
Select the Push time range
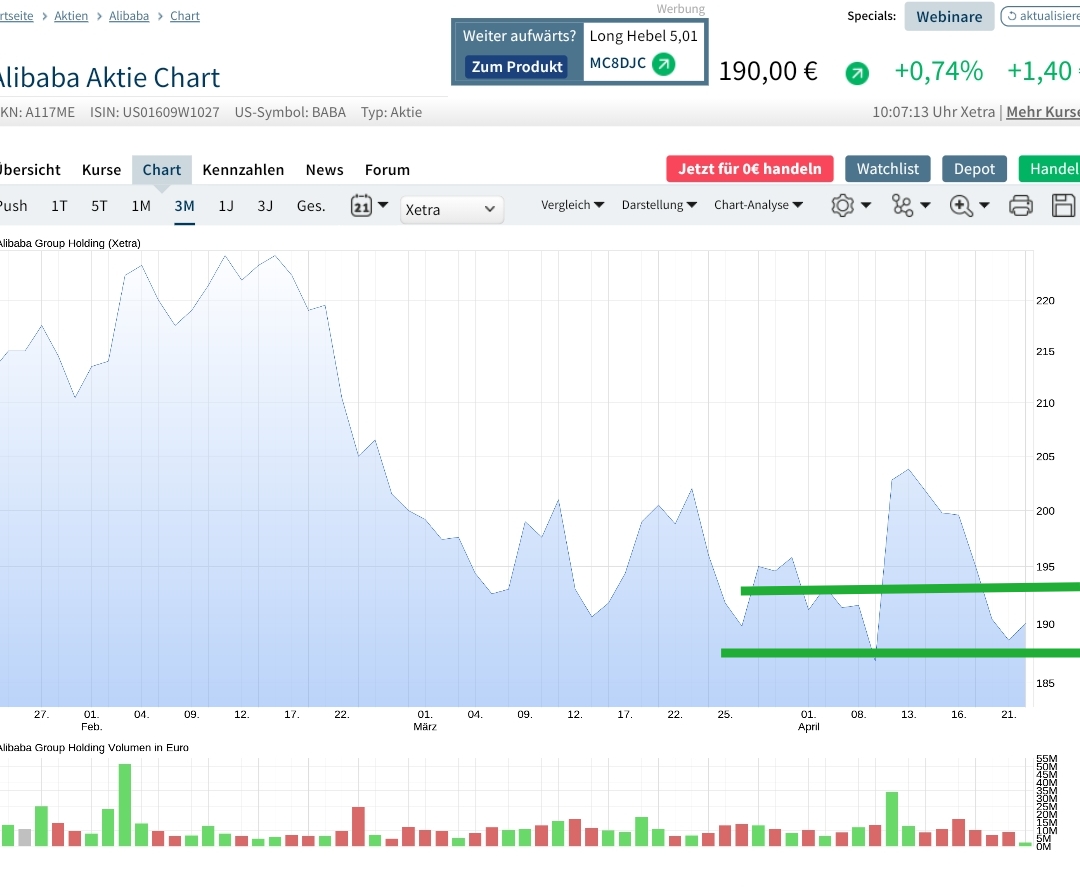[x=13, y=206]
